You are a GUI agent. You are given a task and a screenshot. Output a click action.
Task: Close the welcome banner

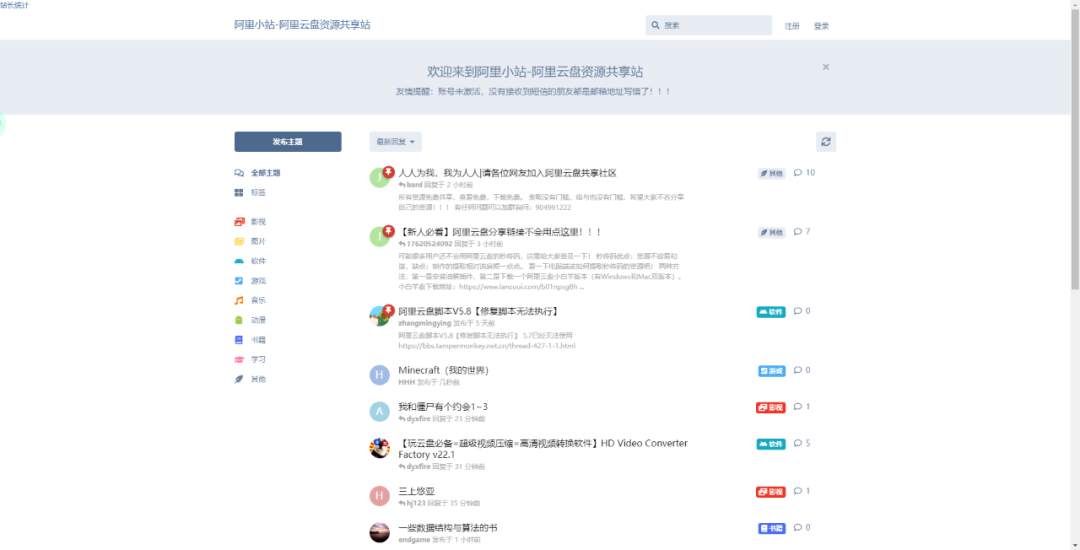(x=826, y=67)
